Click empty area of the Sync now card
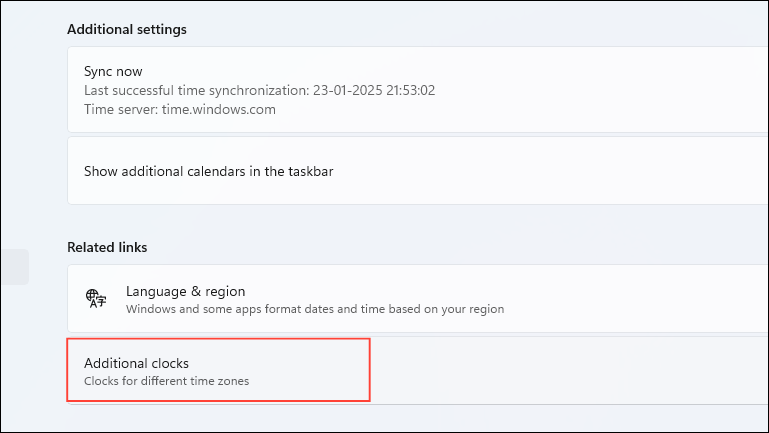The height and width of the screenshot is (433, 769). tap(600, 90)
